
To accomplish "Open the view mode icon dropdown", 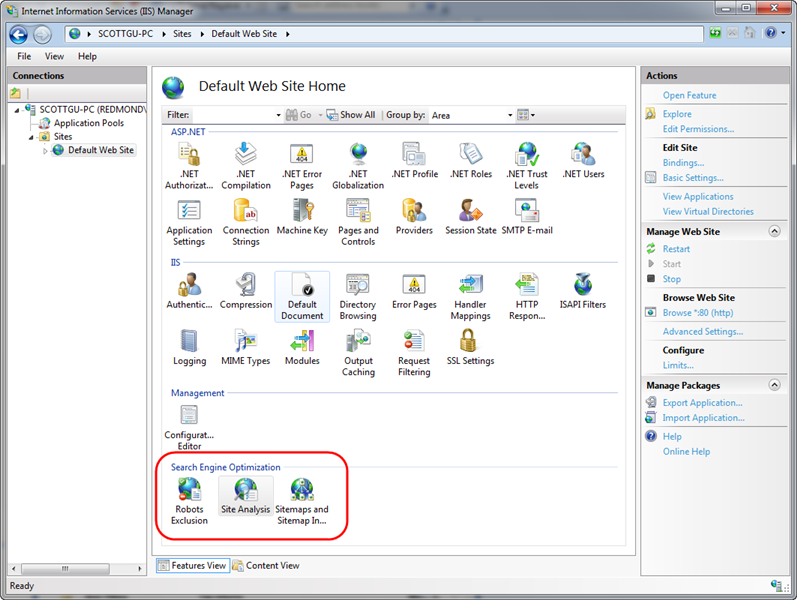I will [x=526, y=115].
